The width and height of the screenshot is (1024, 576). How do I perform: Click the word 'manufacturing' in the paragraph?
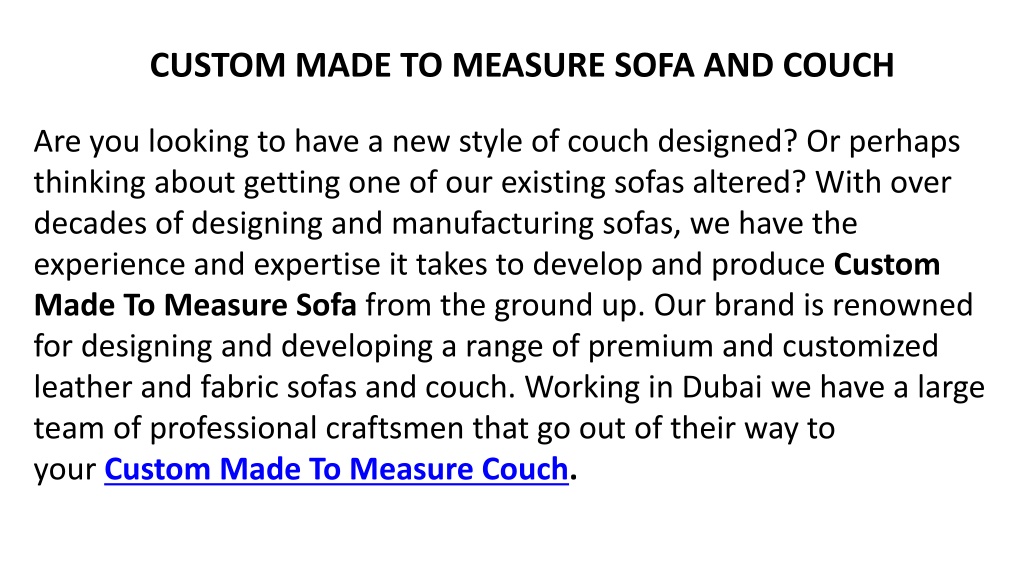492,223
